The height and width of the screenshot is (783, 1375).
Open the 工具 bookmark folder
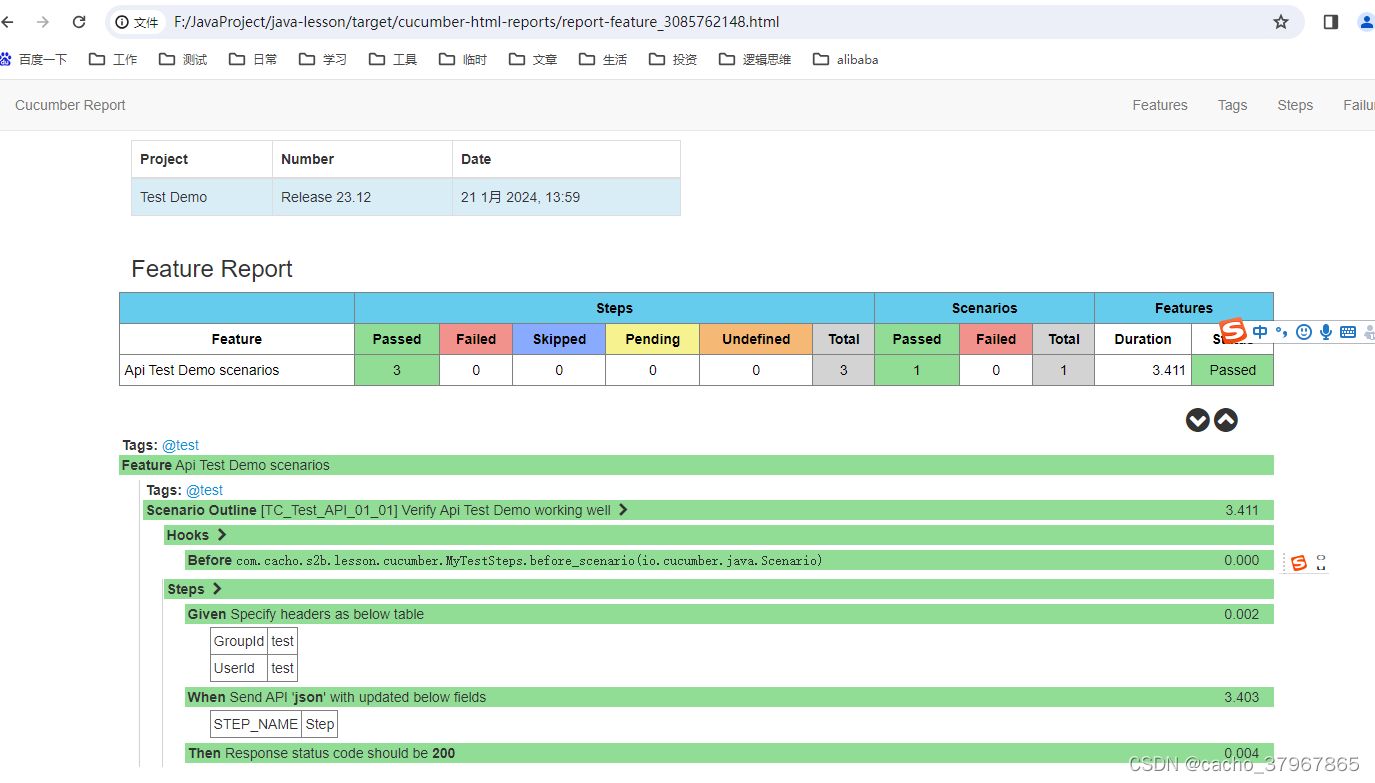pyautogui.click(x=393, y=59)
